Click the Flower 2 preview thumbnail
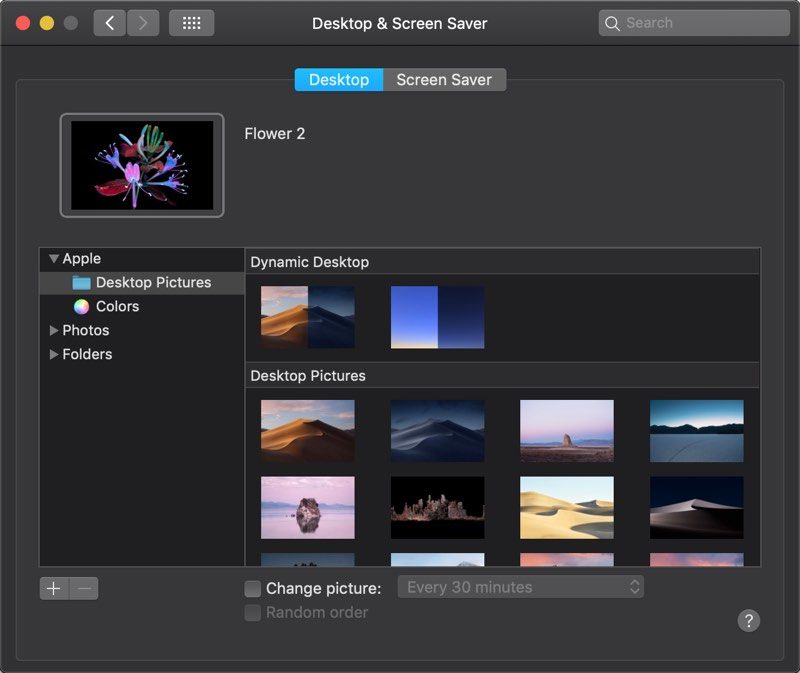 pyautogui.click(x=142, y=165)
